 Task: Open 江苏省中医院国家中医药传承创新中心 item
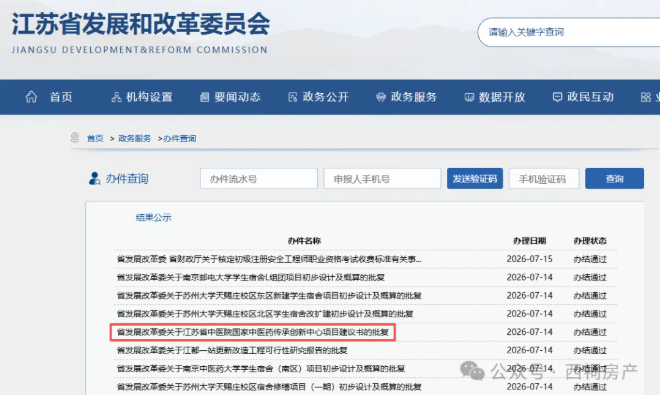[252, 332]
